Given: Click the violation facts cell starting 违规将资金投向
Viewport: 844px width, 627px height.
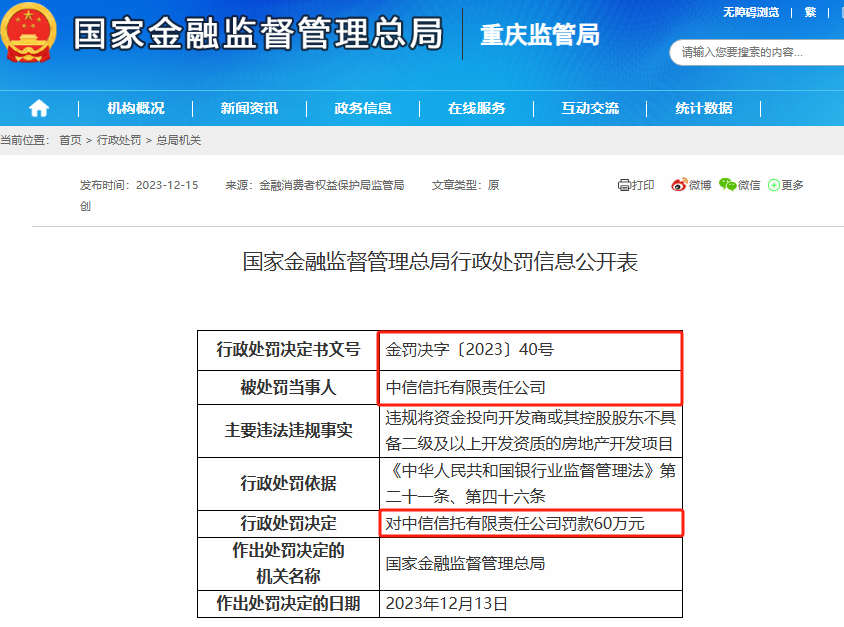Looking at the screenshot, I should pyautogui.click(x=530, y=431).
